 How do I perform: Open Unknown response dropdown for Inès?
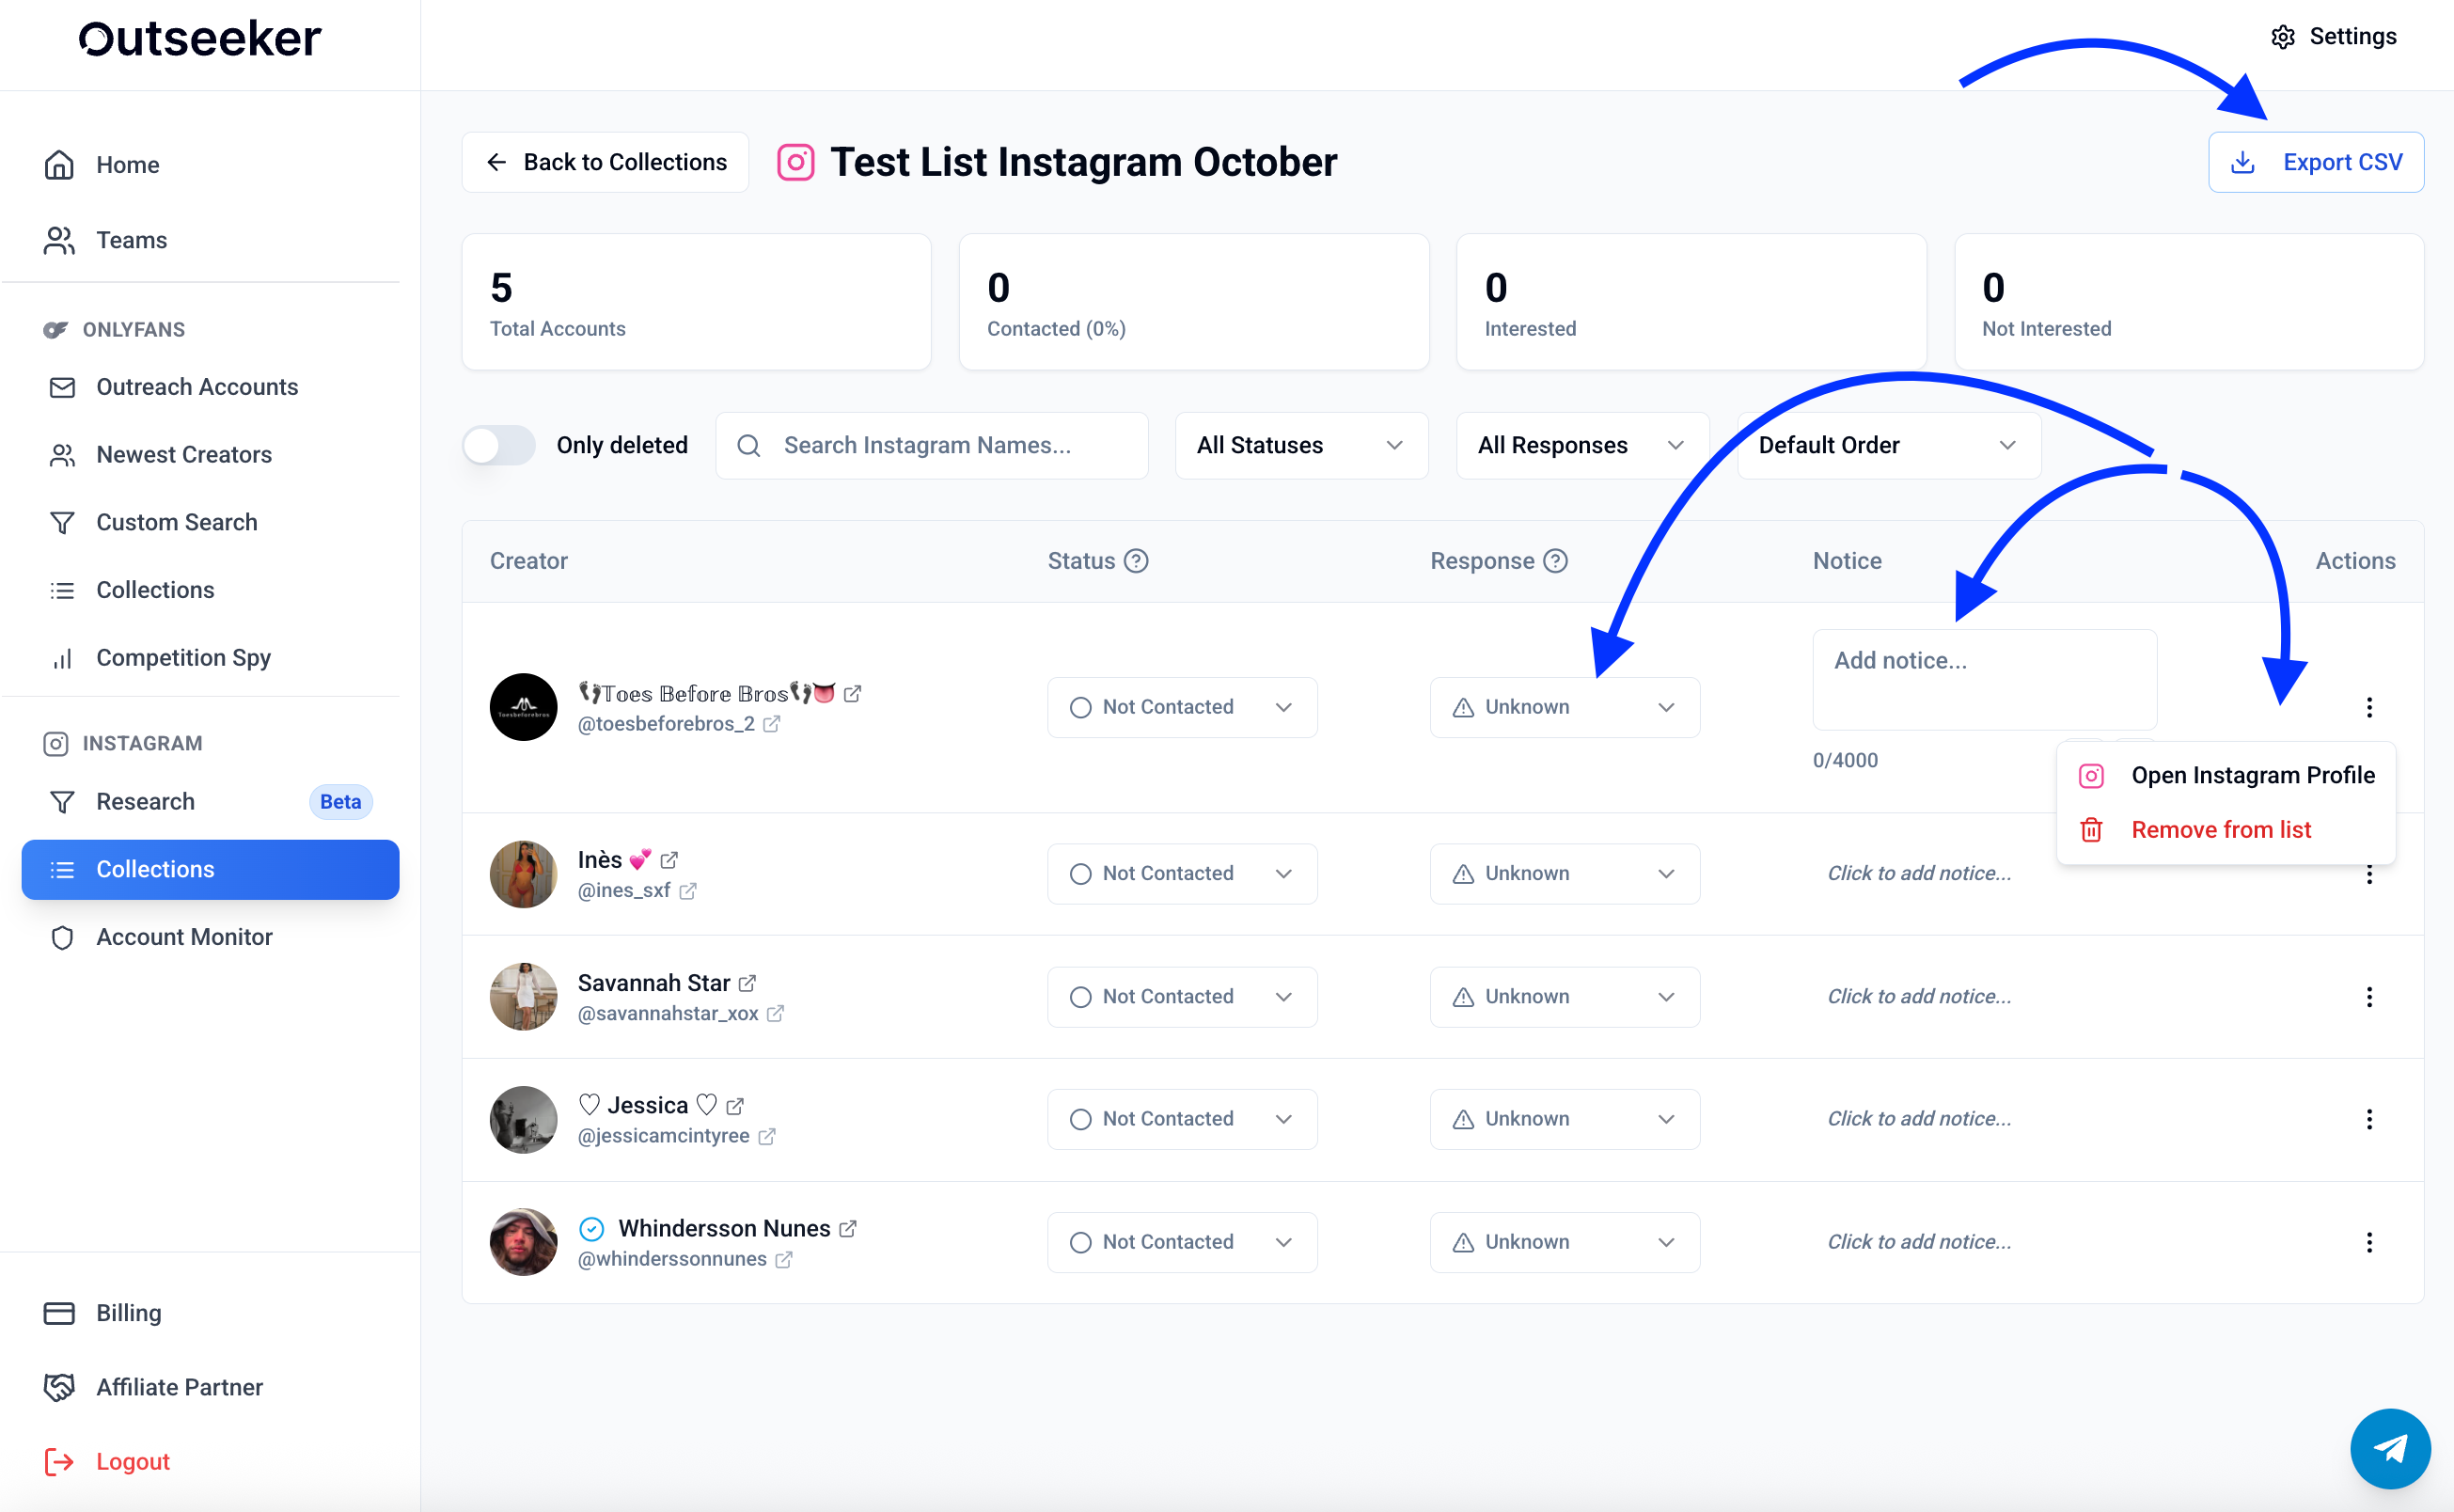click(1565, 874)
